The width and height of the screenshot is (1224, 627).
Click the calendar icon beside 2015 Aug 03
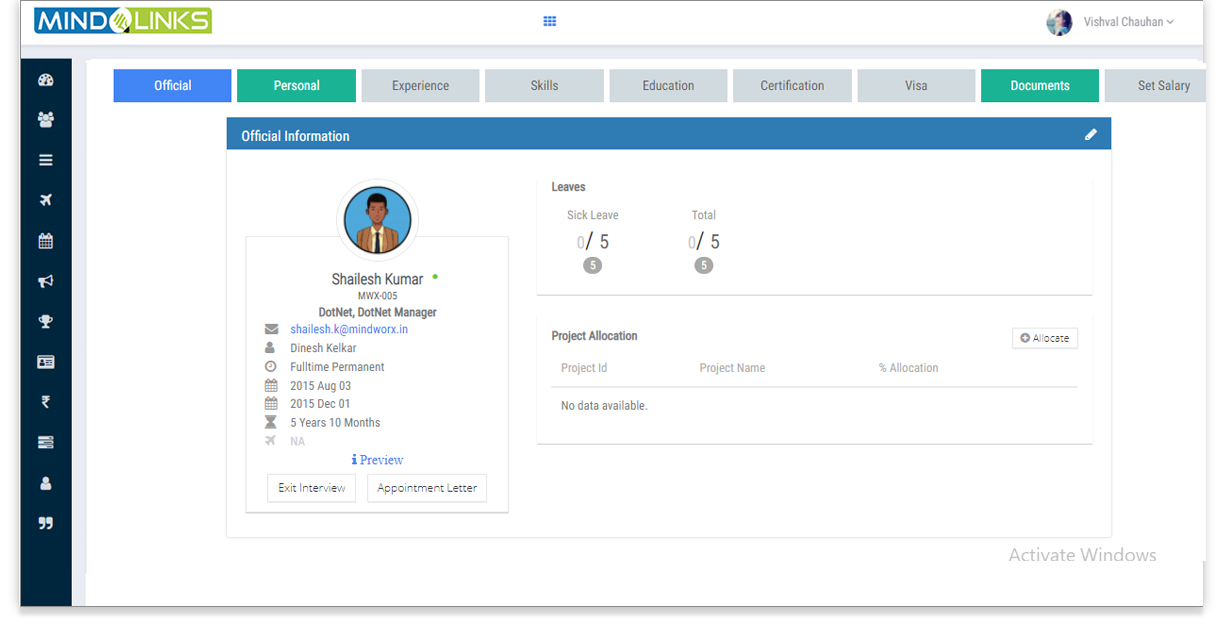click(270, 385)
